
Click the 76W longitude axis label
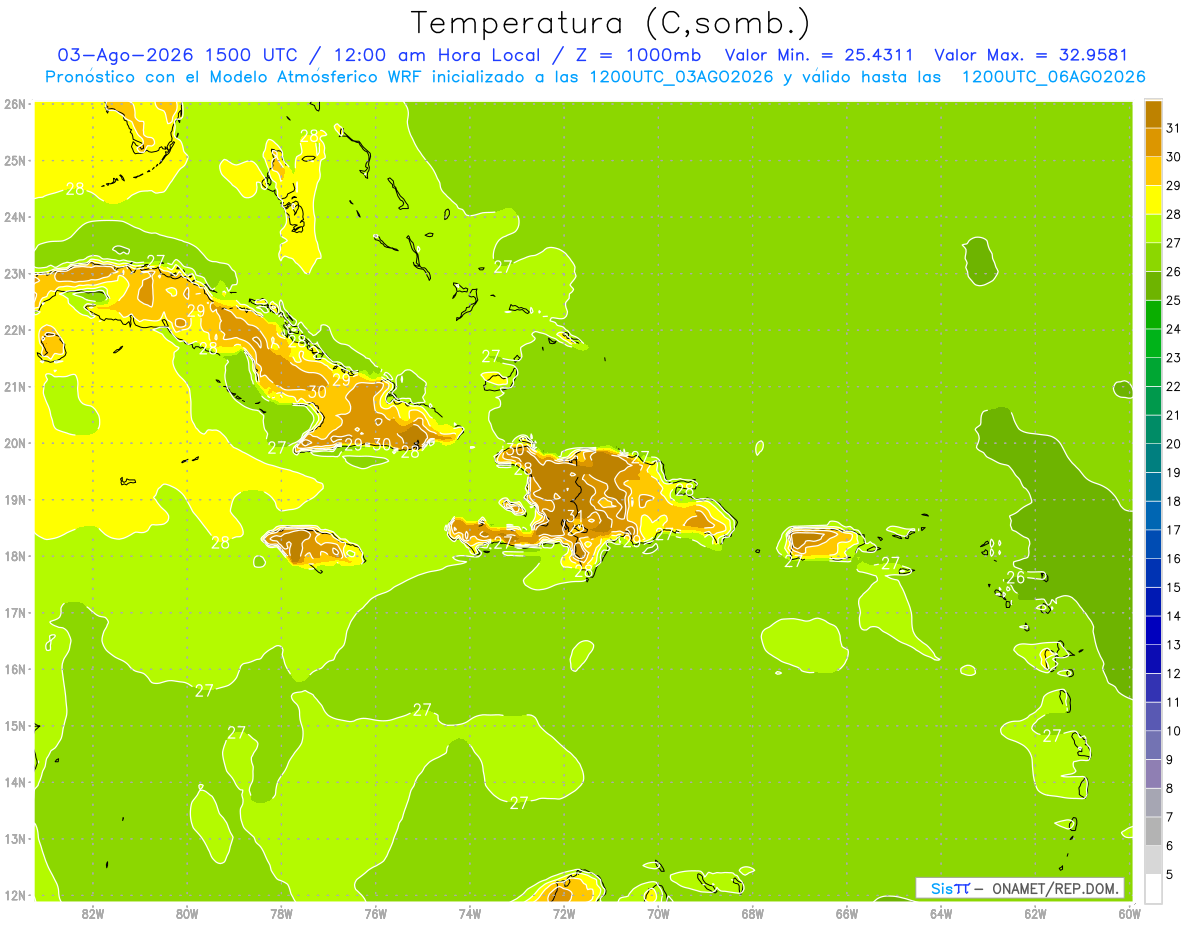coord(376,913)
